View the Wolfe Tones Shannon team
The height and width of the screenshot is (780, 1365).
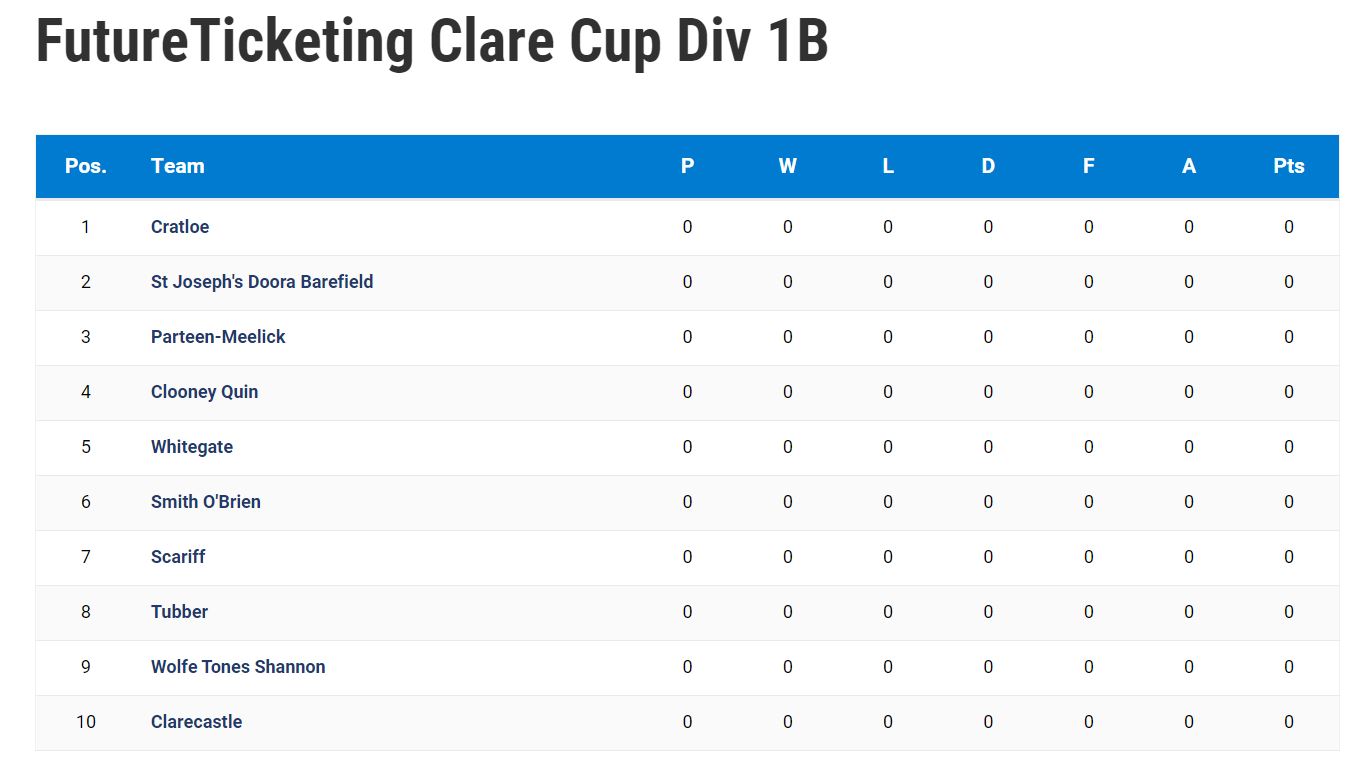click(238, 667)
